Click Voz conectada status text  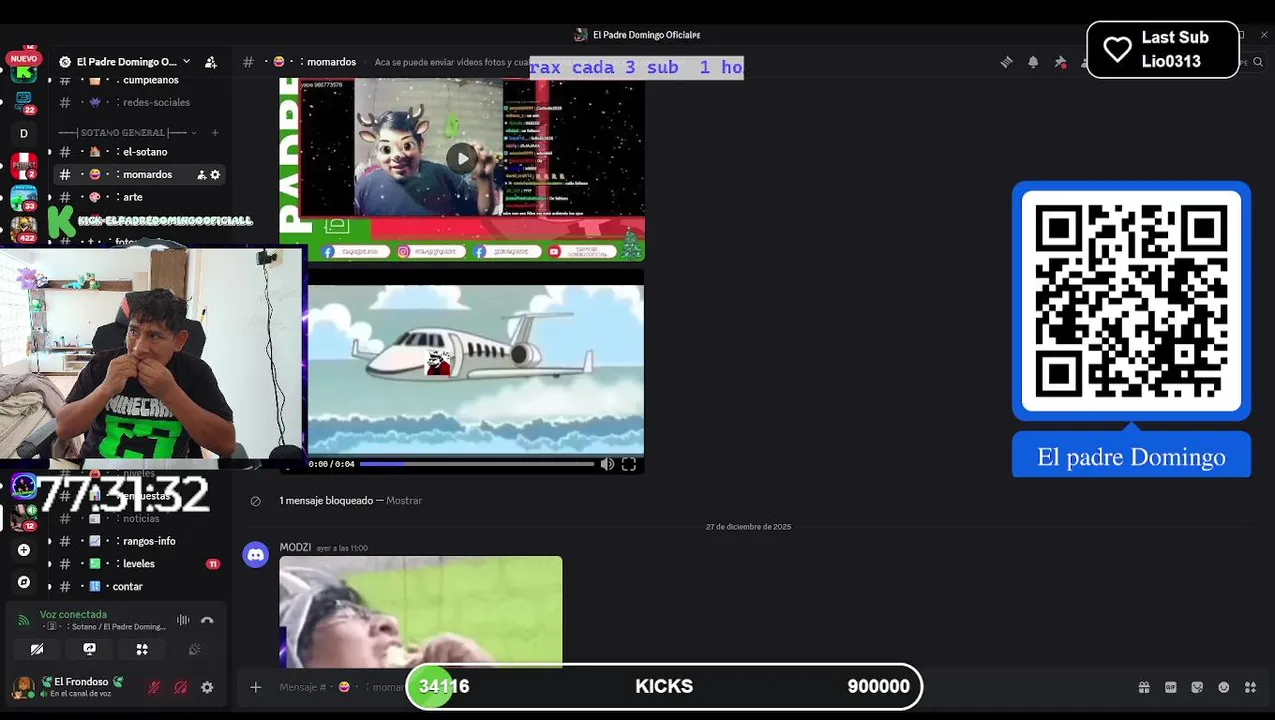tap(73, 615)
